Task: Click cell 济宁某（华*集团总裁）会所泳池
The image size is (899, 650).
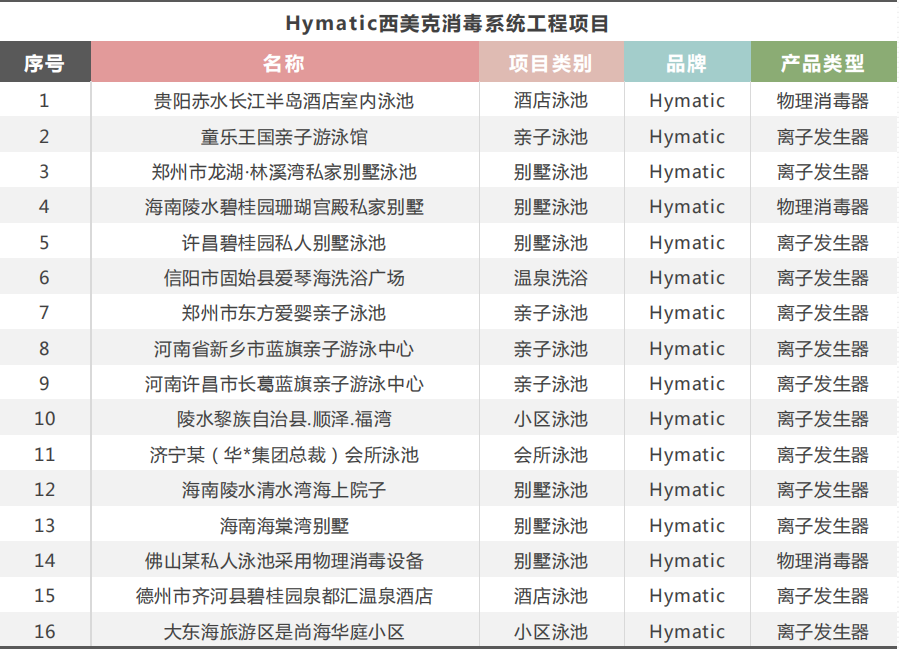Action: (x=284, y=455)
